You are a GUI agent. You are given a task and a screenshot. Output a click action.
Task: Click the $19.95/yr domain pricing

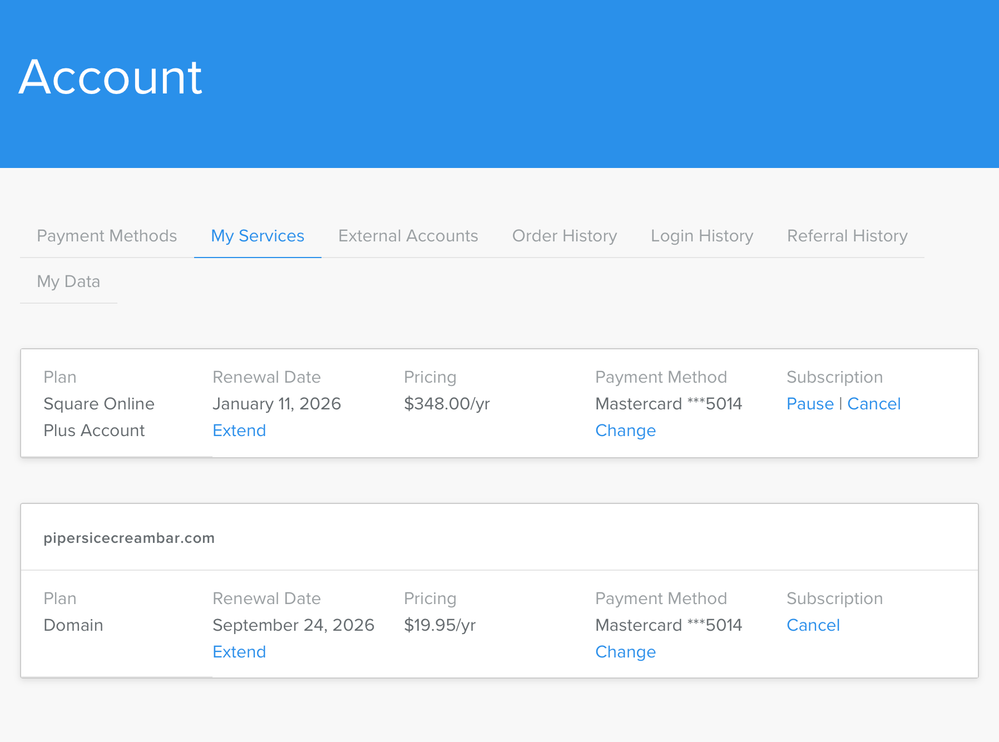(439, 625)
